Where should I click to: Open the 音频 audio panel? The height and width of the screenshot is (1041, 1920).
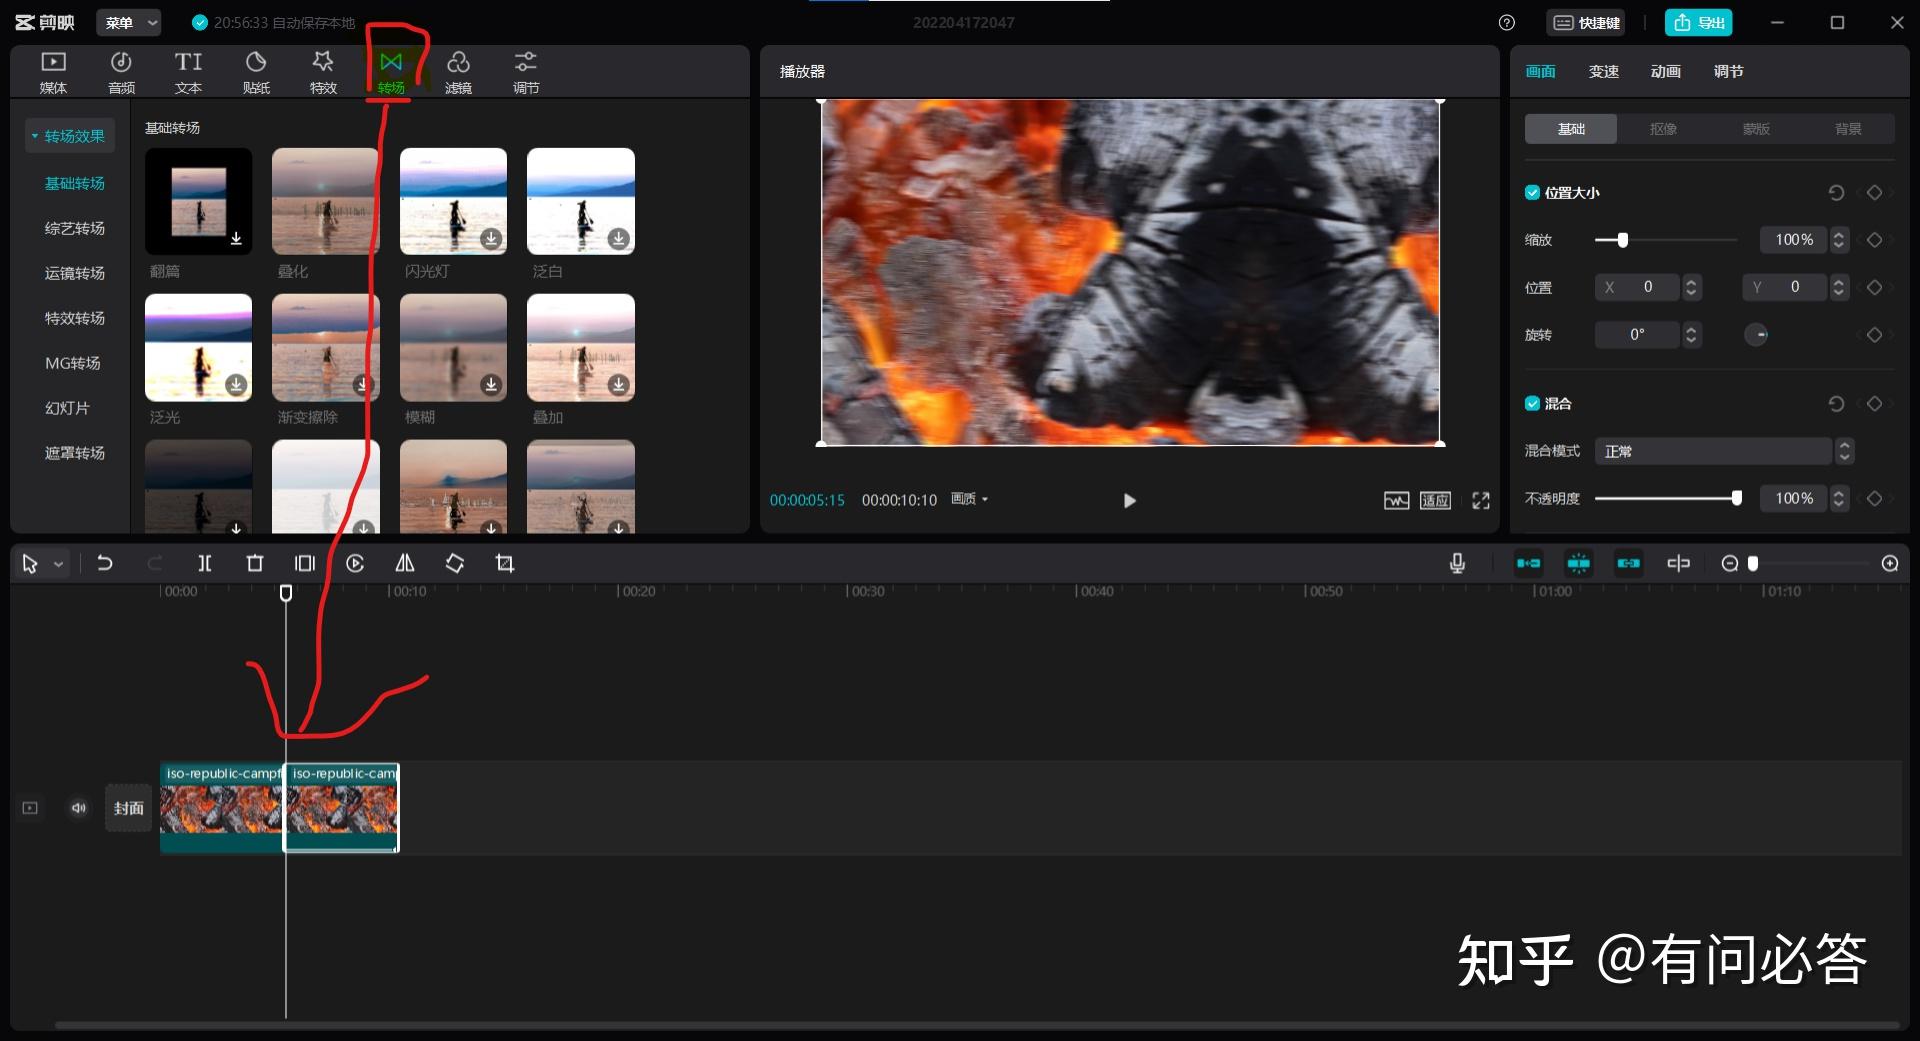point(121,72)
